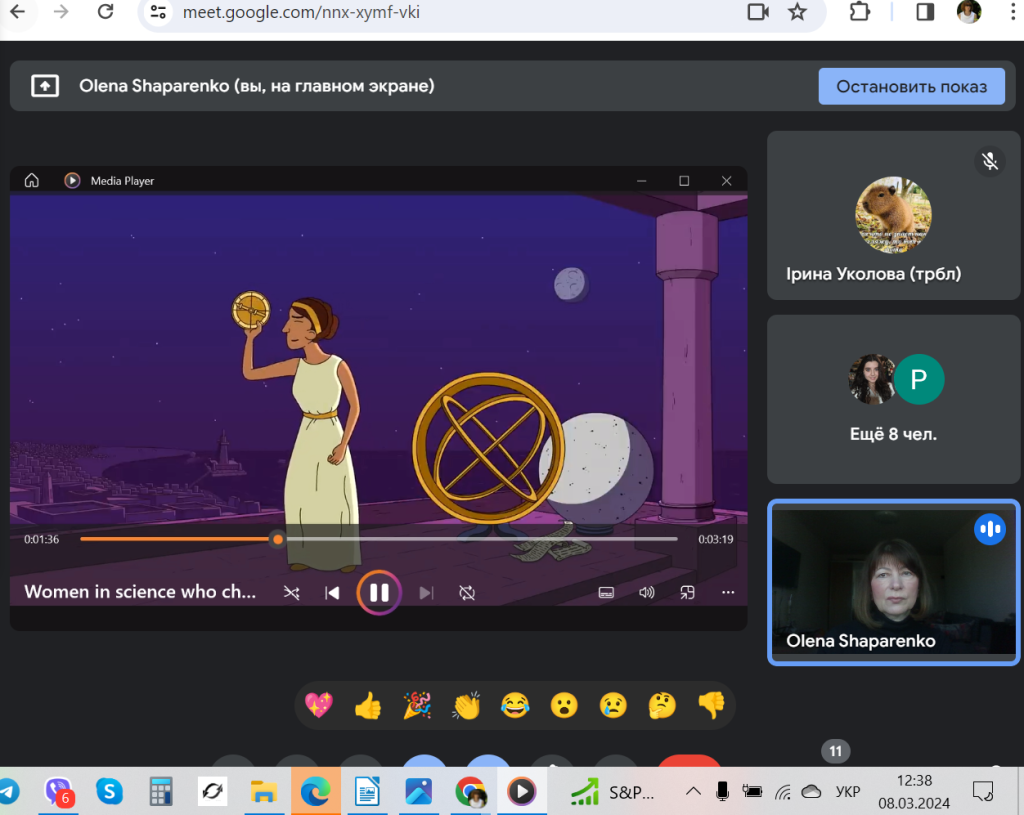Open Media Player more options menu
Image resolution: width=1024 pixels, height=815 pixels.
(x=728, y=592)
